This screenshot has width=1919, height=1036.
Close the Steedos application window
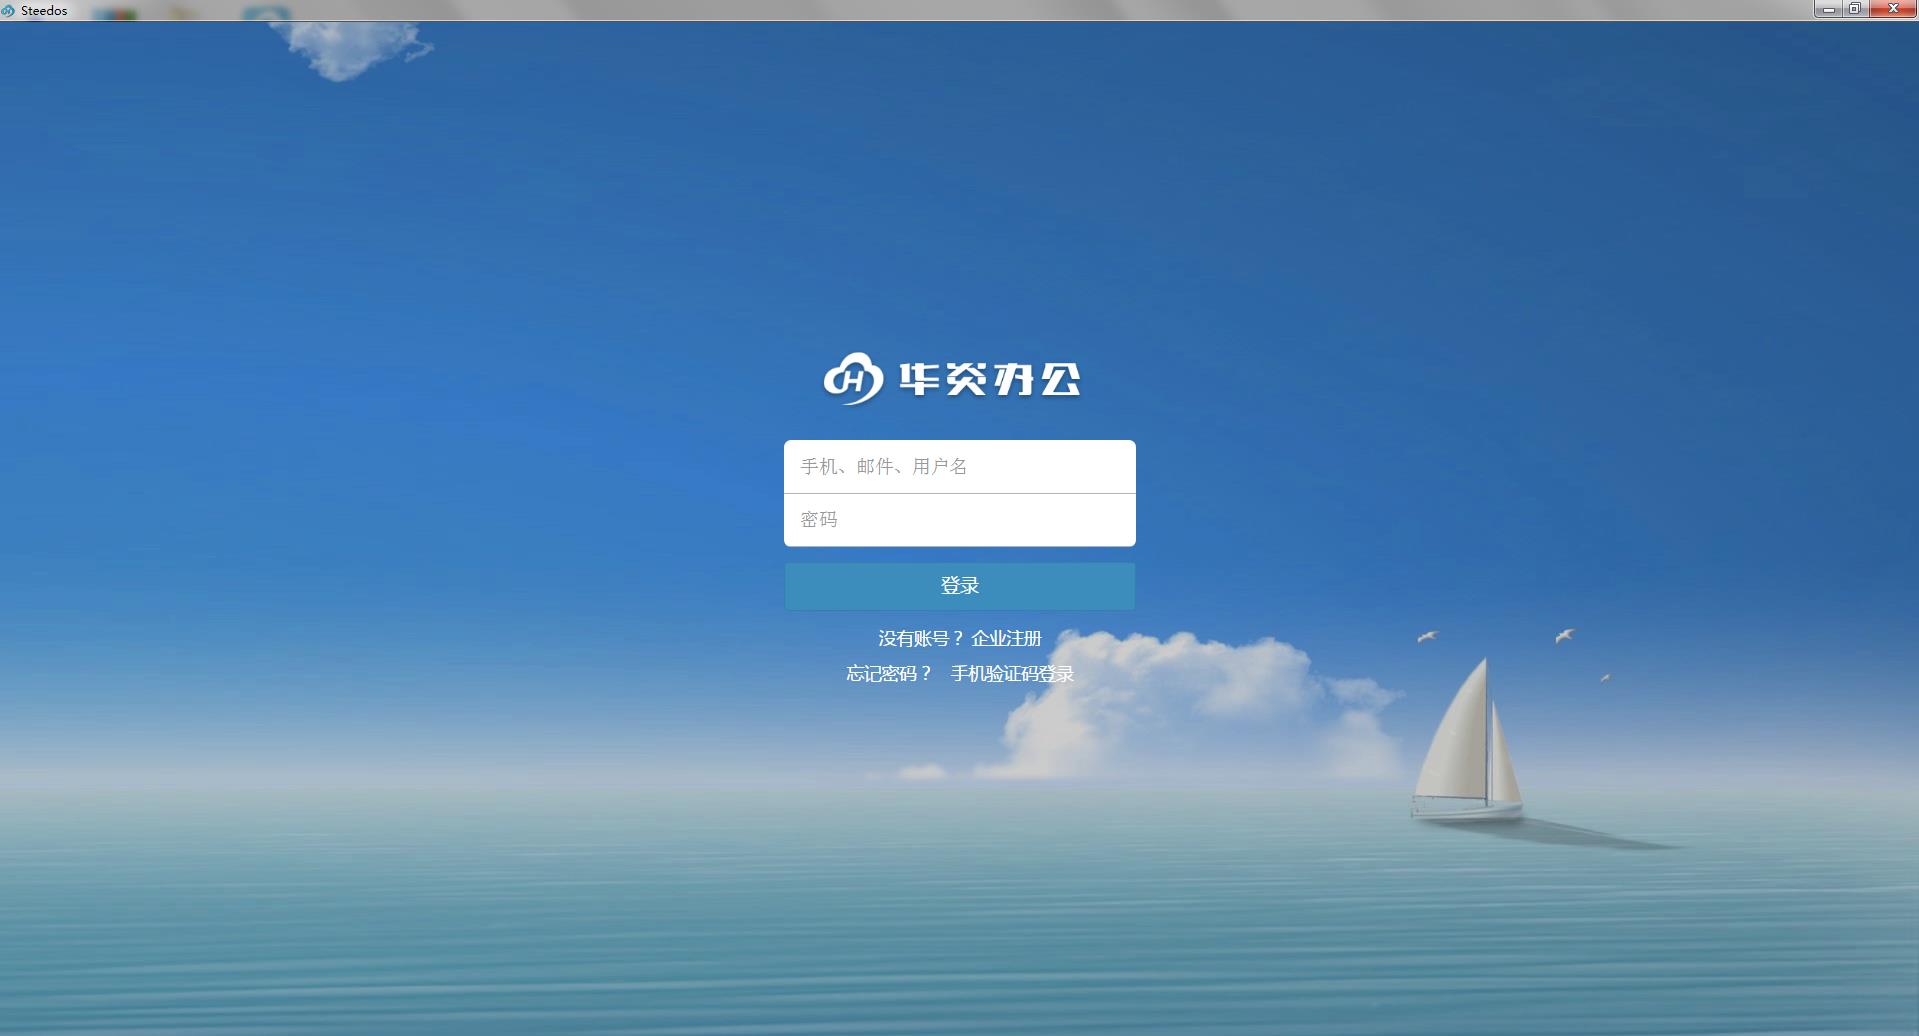coord(1894,8)
